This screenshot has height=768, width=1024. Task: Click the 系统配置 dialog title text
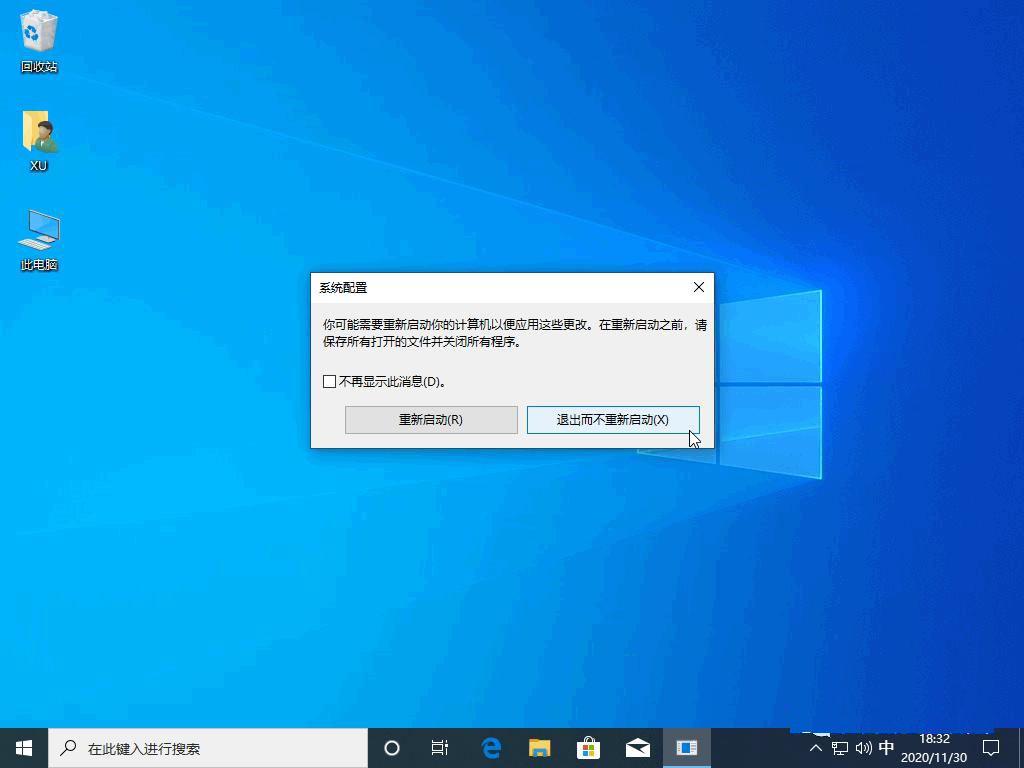coord(344,287)
